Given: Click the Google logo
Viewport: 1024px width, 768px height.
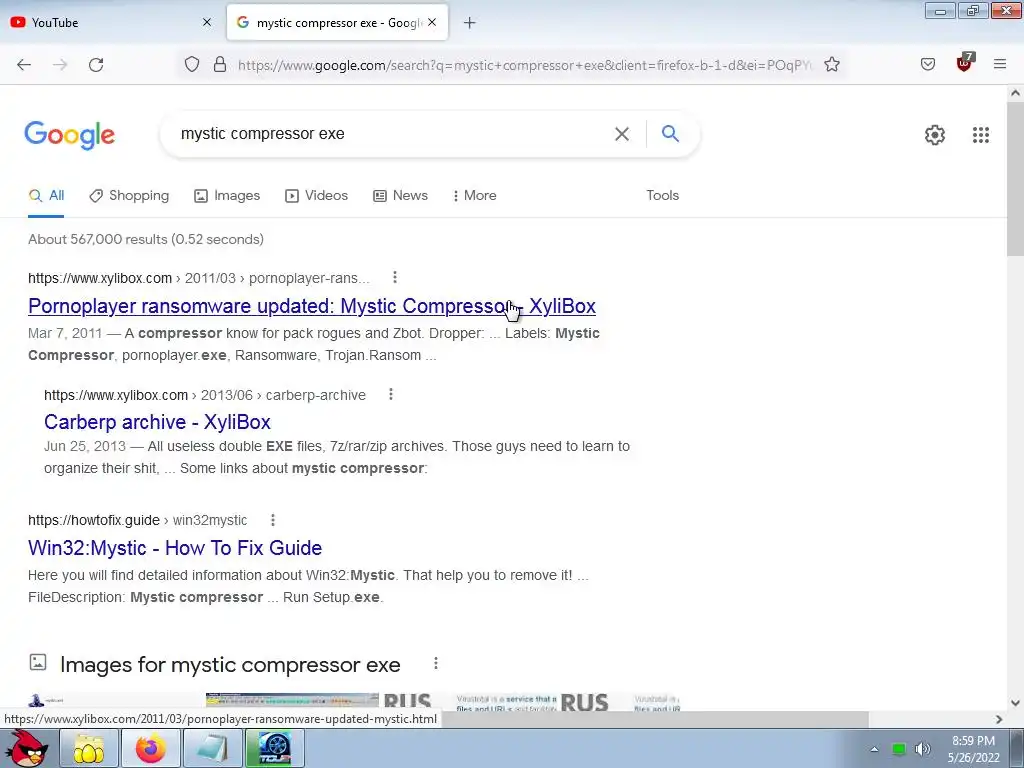Looking at the screenshot, I should click(70, 135).
